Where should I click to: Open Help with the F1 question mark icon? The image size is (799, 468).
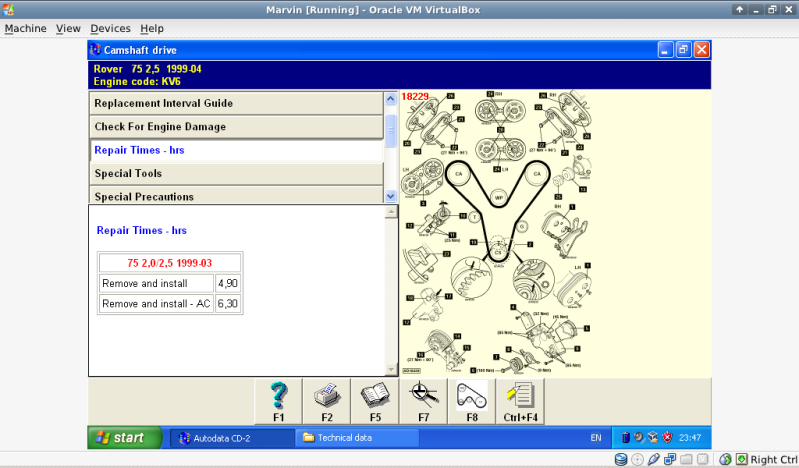[278, 401]
